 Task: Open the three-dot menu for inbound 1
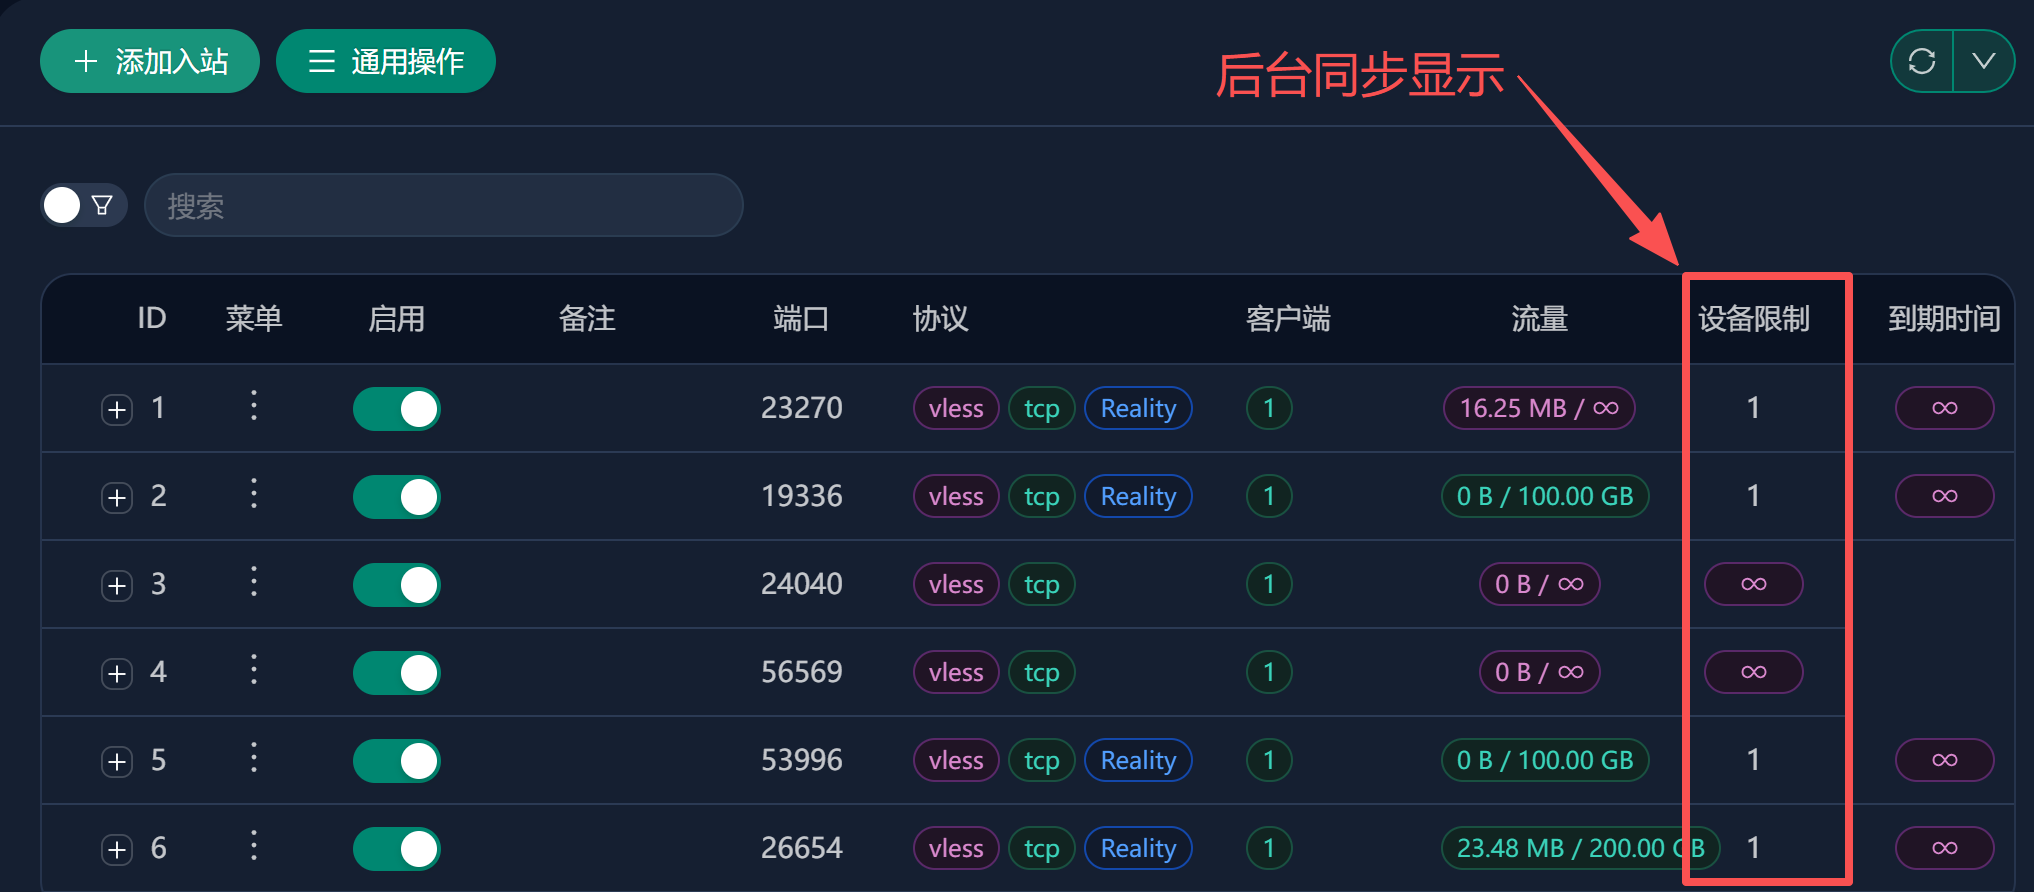click(x=254, y=406)
